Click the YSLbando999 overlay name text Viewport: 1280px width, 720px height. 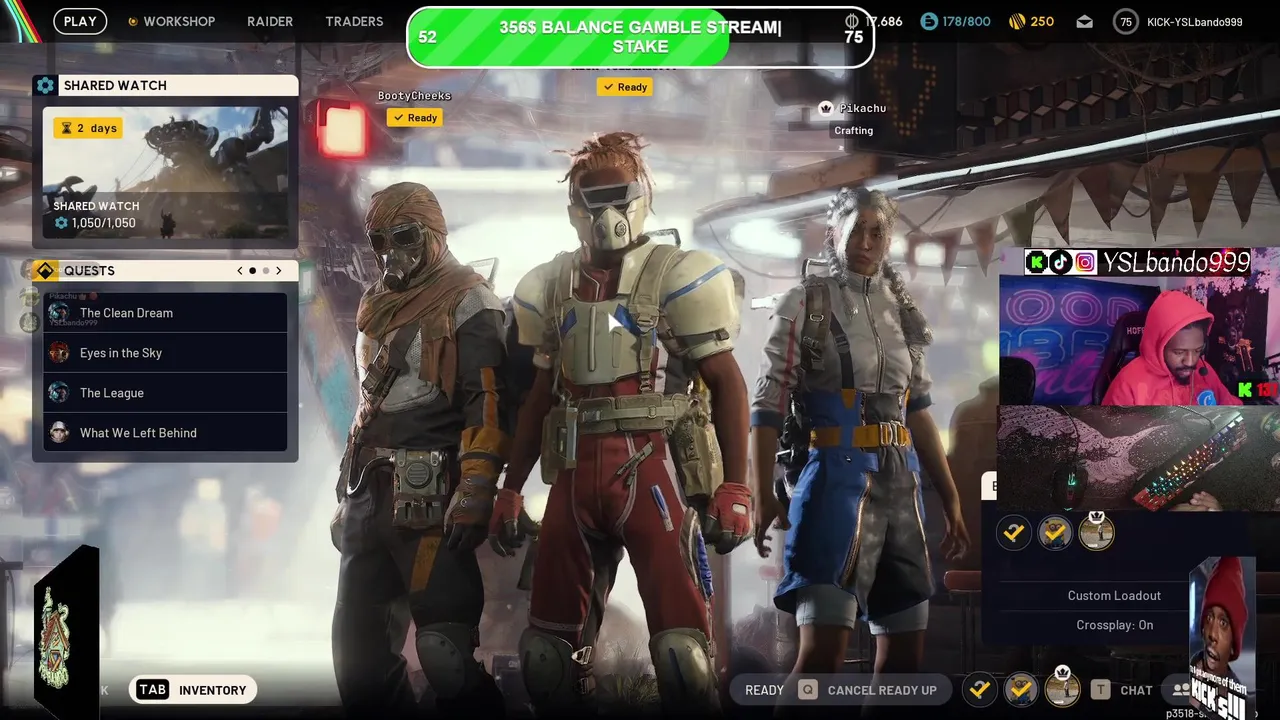(x=1175, y=262)
